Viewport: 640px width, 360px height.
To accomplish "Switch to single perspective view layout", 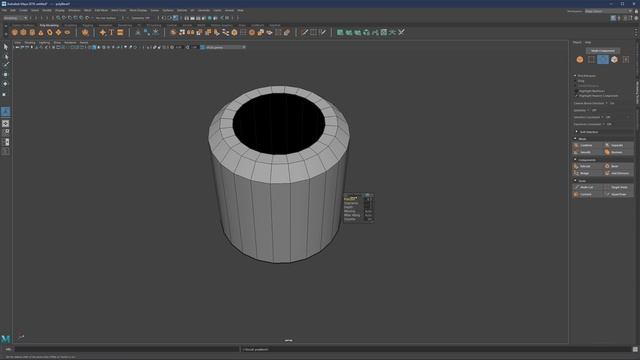I will tap(5, 123).
